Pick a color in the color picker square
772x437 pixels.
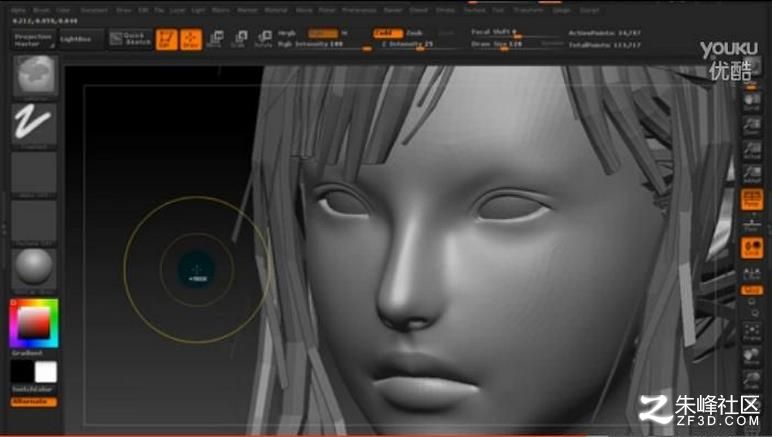33,322
